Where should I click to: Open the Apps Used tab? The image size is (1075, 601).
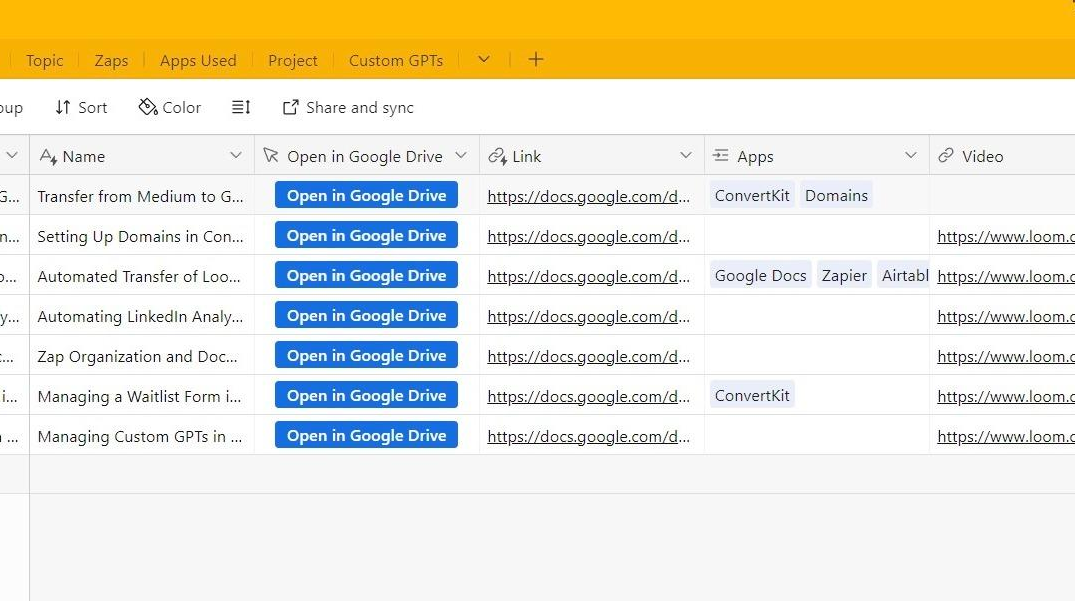click(x=197, y=61)
